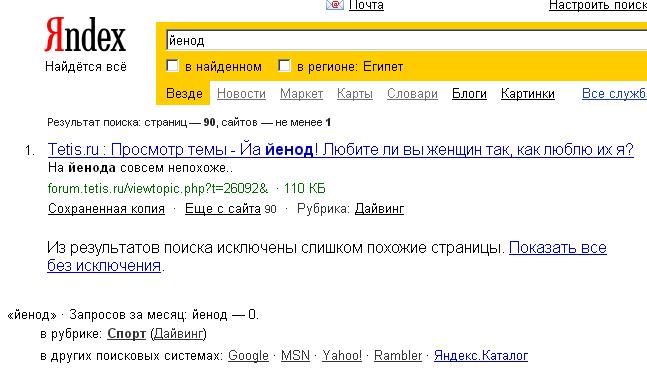
Task: Click the snippet 'На йенода совсем непохоже..'
Action: (140, 168)
